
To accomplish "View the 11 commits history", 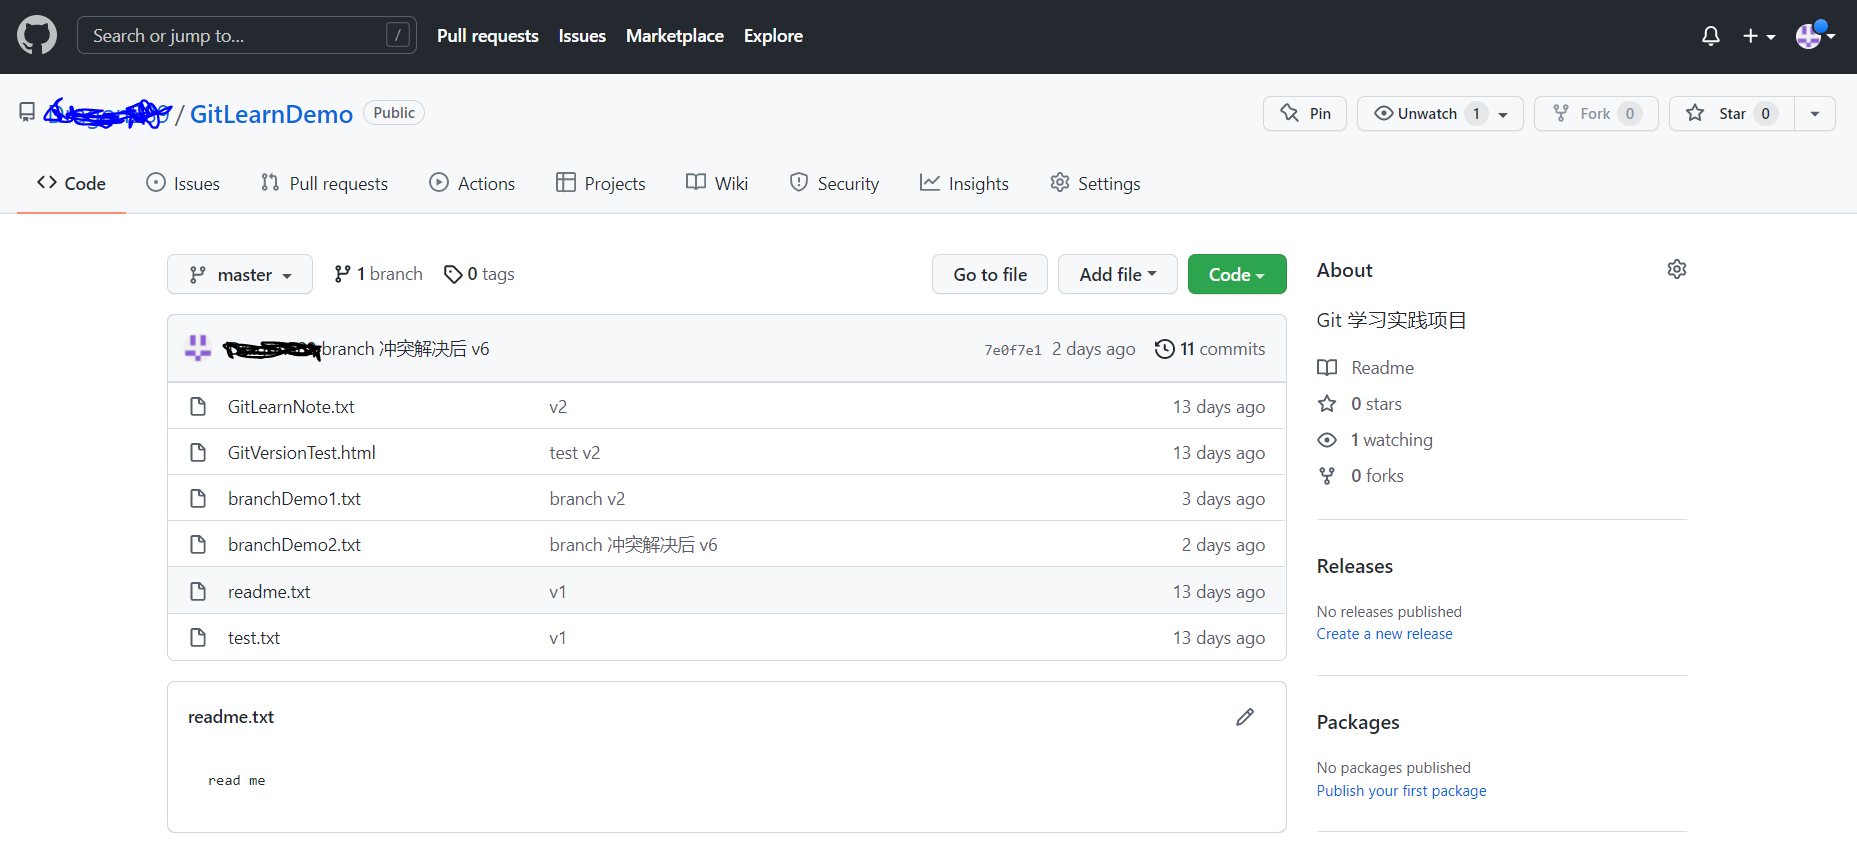I will coord(1210,349).
